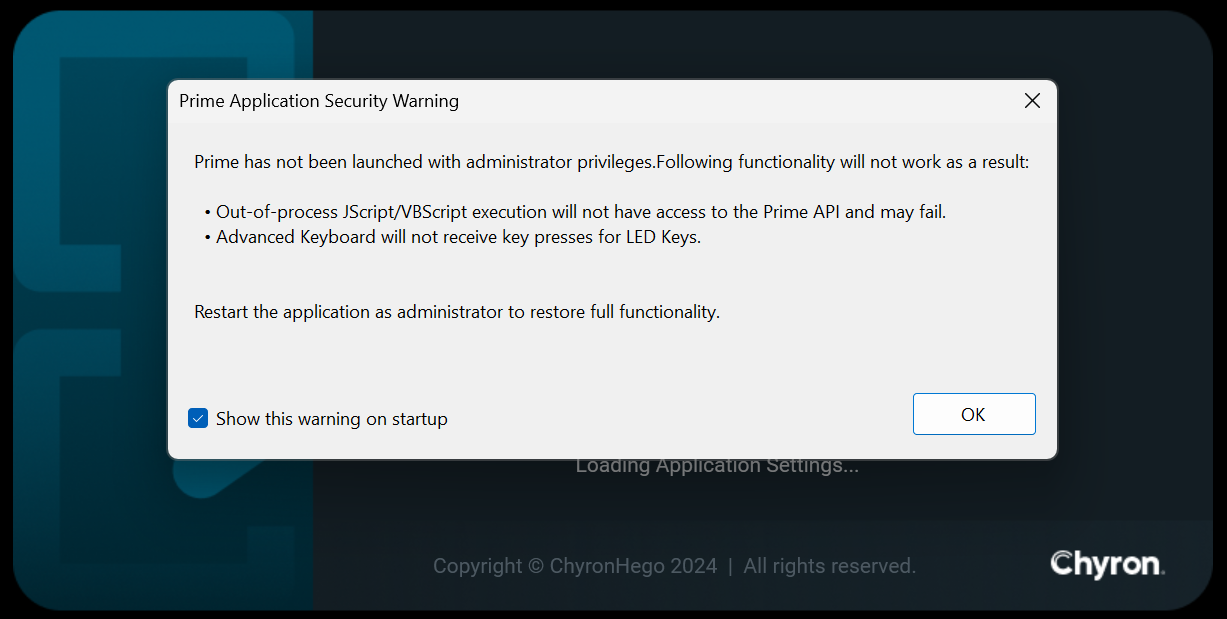This screenshot has width=1227, height=619.
Task: Click the "Prime Application Security Warning" title text
Action: tap(318, 101)
